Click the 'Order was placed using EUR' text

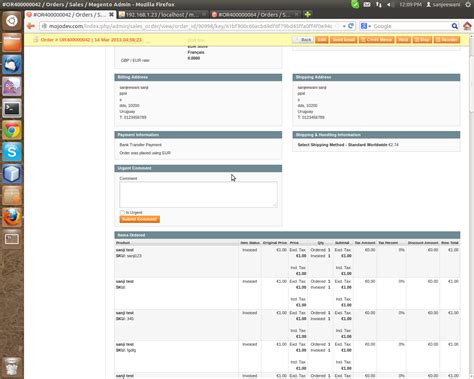[x=145, y=153]
